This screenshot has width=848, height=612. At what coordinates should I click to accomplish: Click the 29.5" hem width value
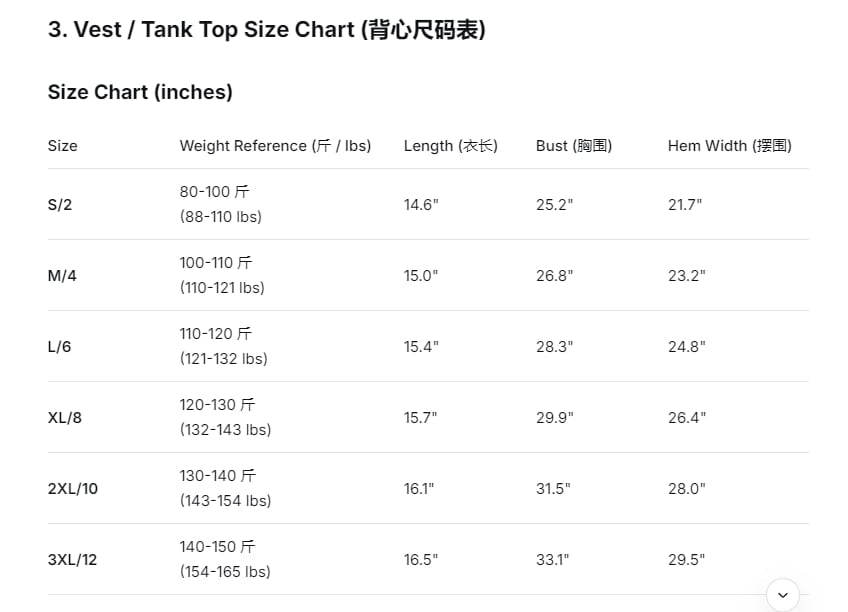tap(687, 560)
